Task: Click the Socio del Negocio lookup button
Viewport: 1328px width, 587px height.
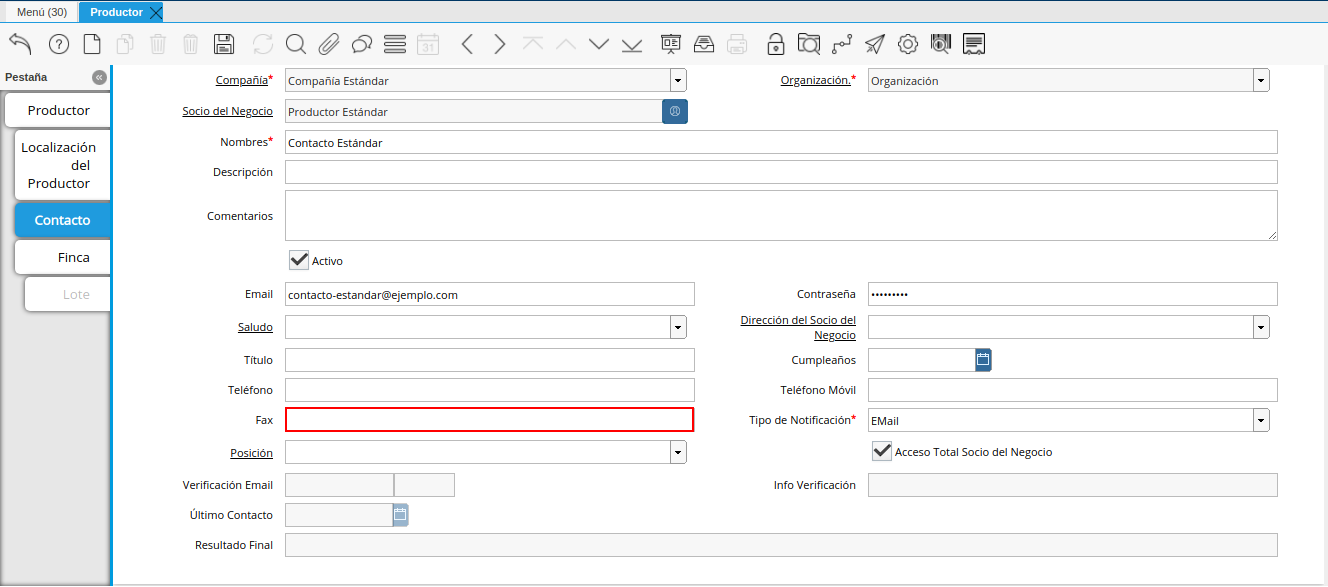Action: pos(675,111)
